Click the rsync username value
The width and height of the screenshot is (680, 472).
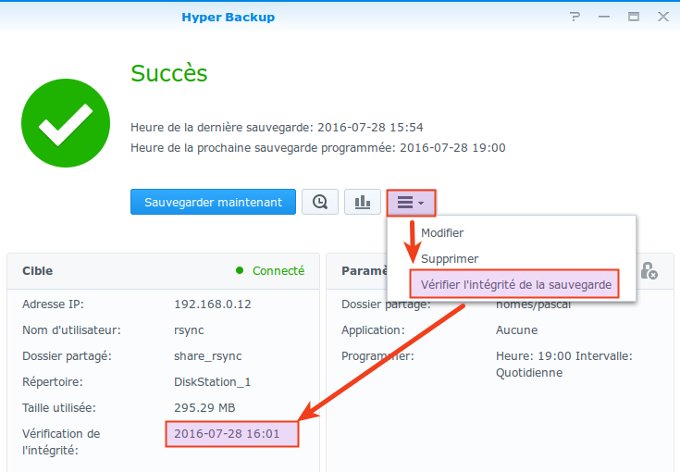[x=189, y=330]
